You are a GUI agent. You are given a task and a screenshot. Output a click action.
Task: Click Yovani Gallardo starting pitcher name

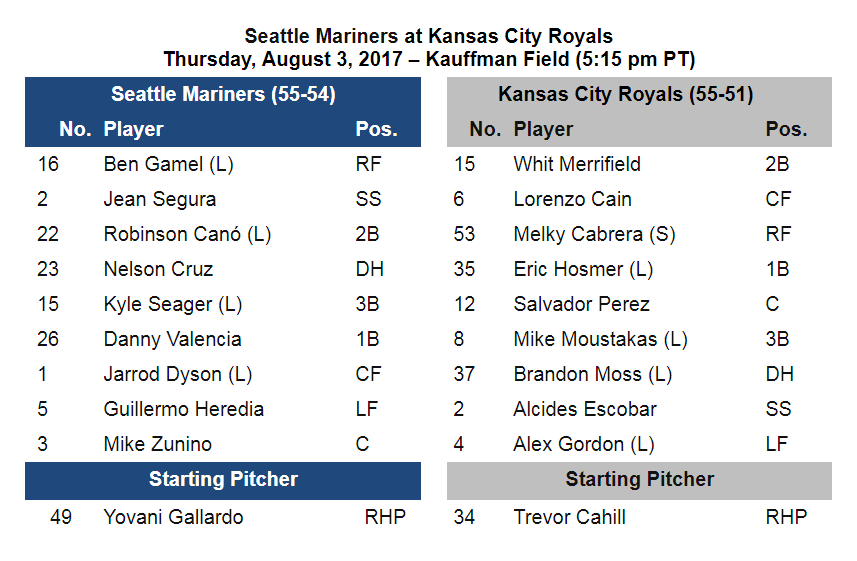[x=173, y=517]
